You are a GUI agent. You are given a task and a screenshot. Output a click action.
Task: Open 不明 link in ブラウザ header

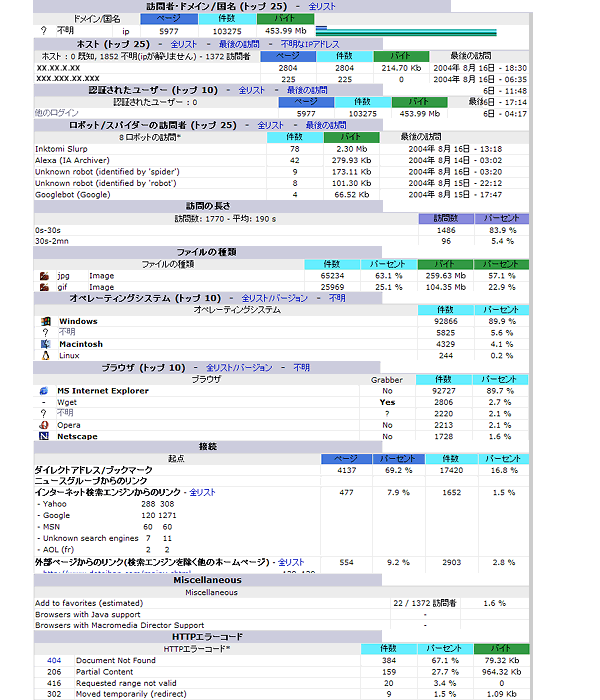click(301, 368)
